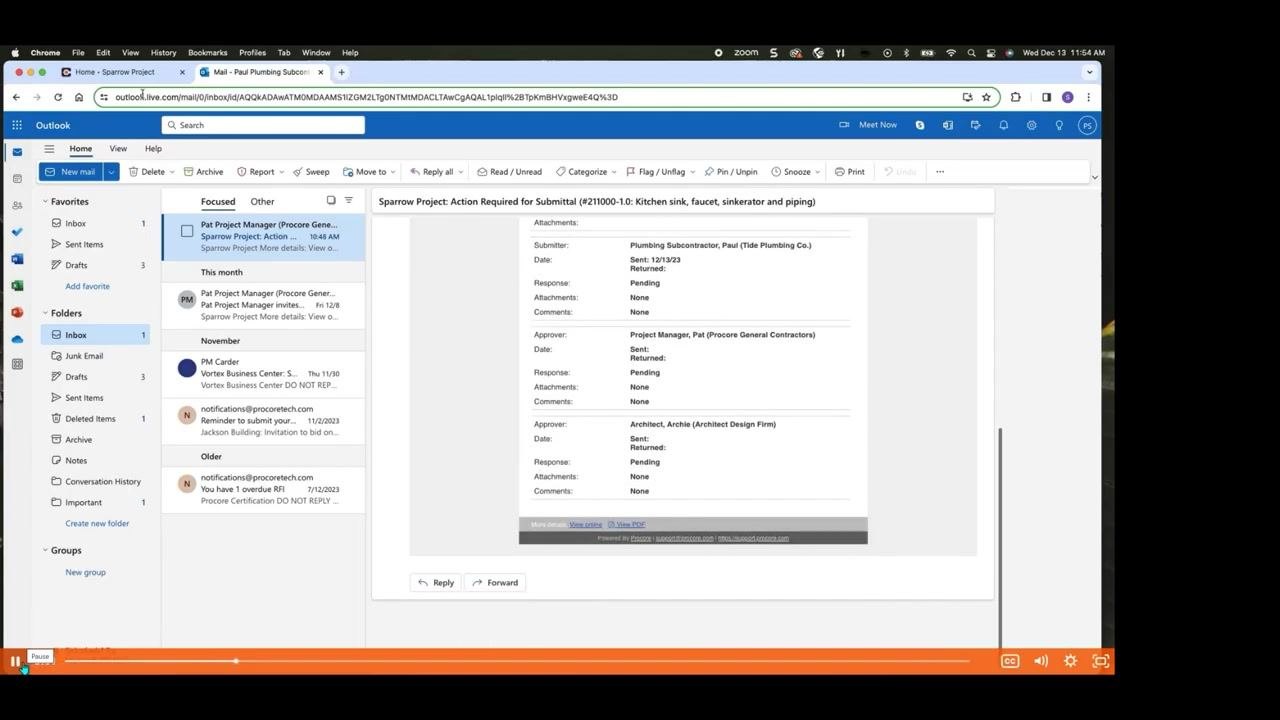
Task: Pause the video playback
Action: (15, 661)
